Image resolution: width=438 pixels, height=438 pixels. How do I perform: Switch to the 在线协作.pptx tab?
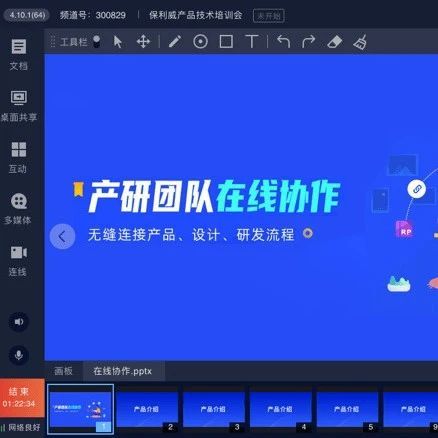(x=123, y=371)
